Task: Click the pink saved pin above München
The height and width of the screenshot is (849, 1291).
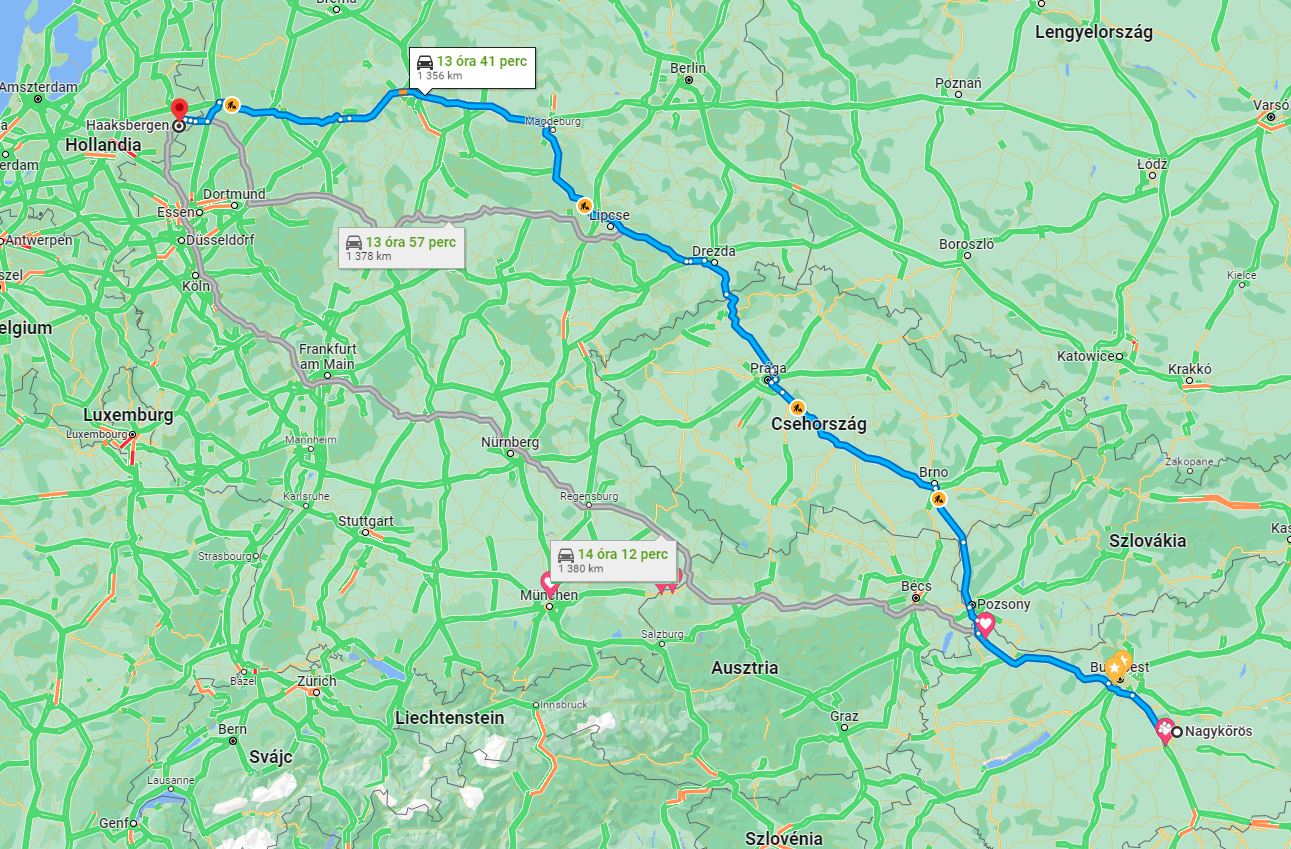Action: click(549, 584)
